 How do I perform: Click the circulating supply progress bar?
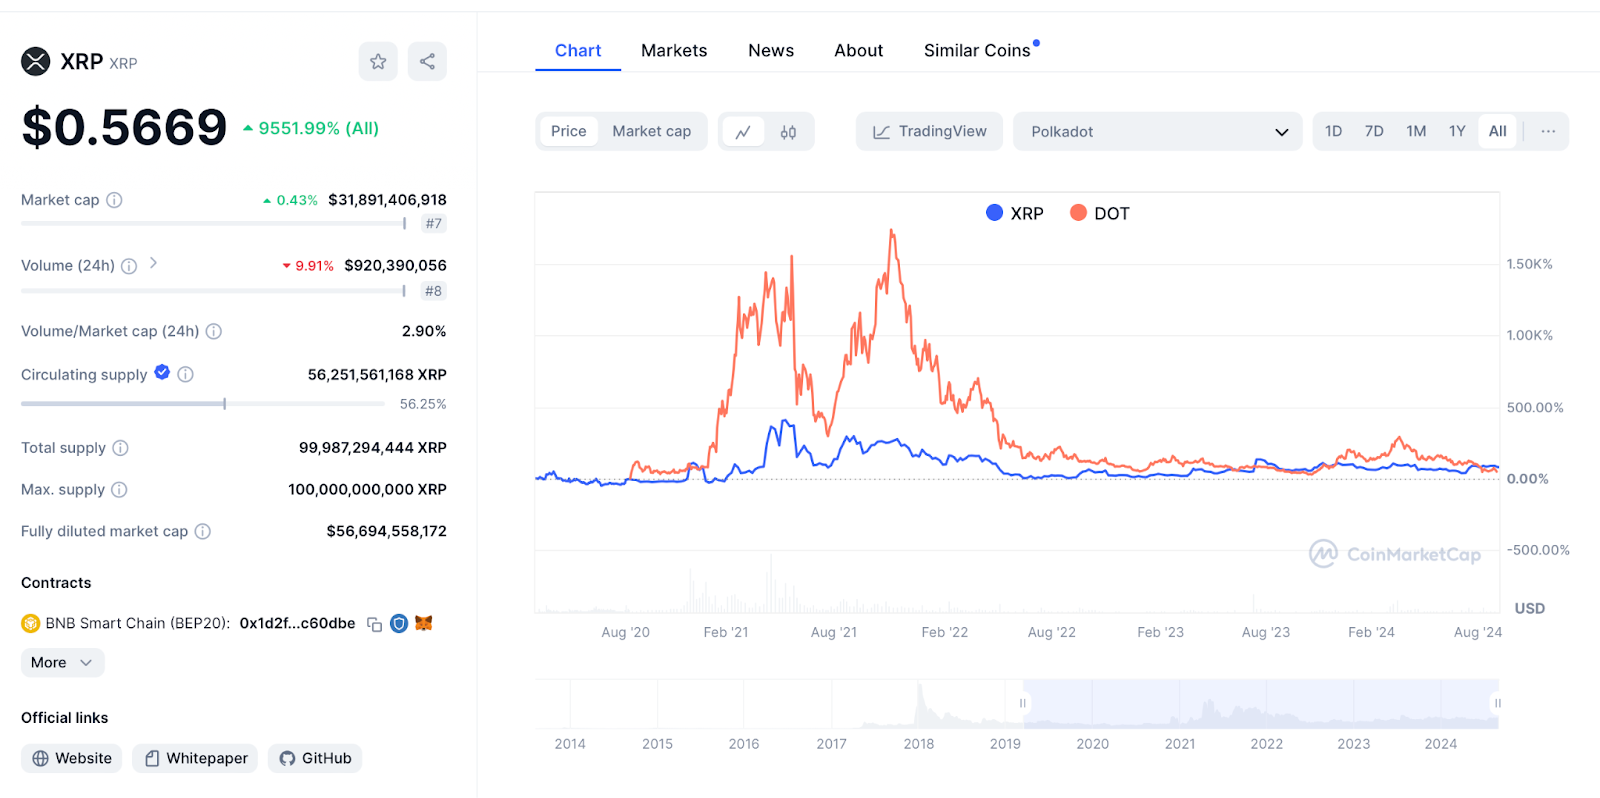(x=203, y=404)
